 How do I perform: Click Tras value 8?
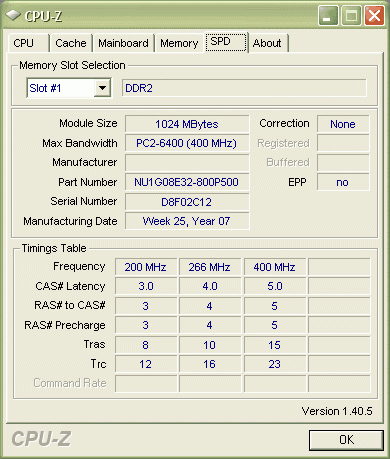[146, 345]
